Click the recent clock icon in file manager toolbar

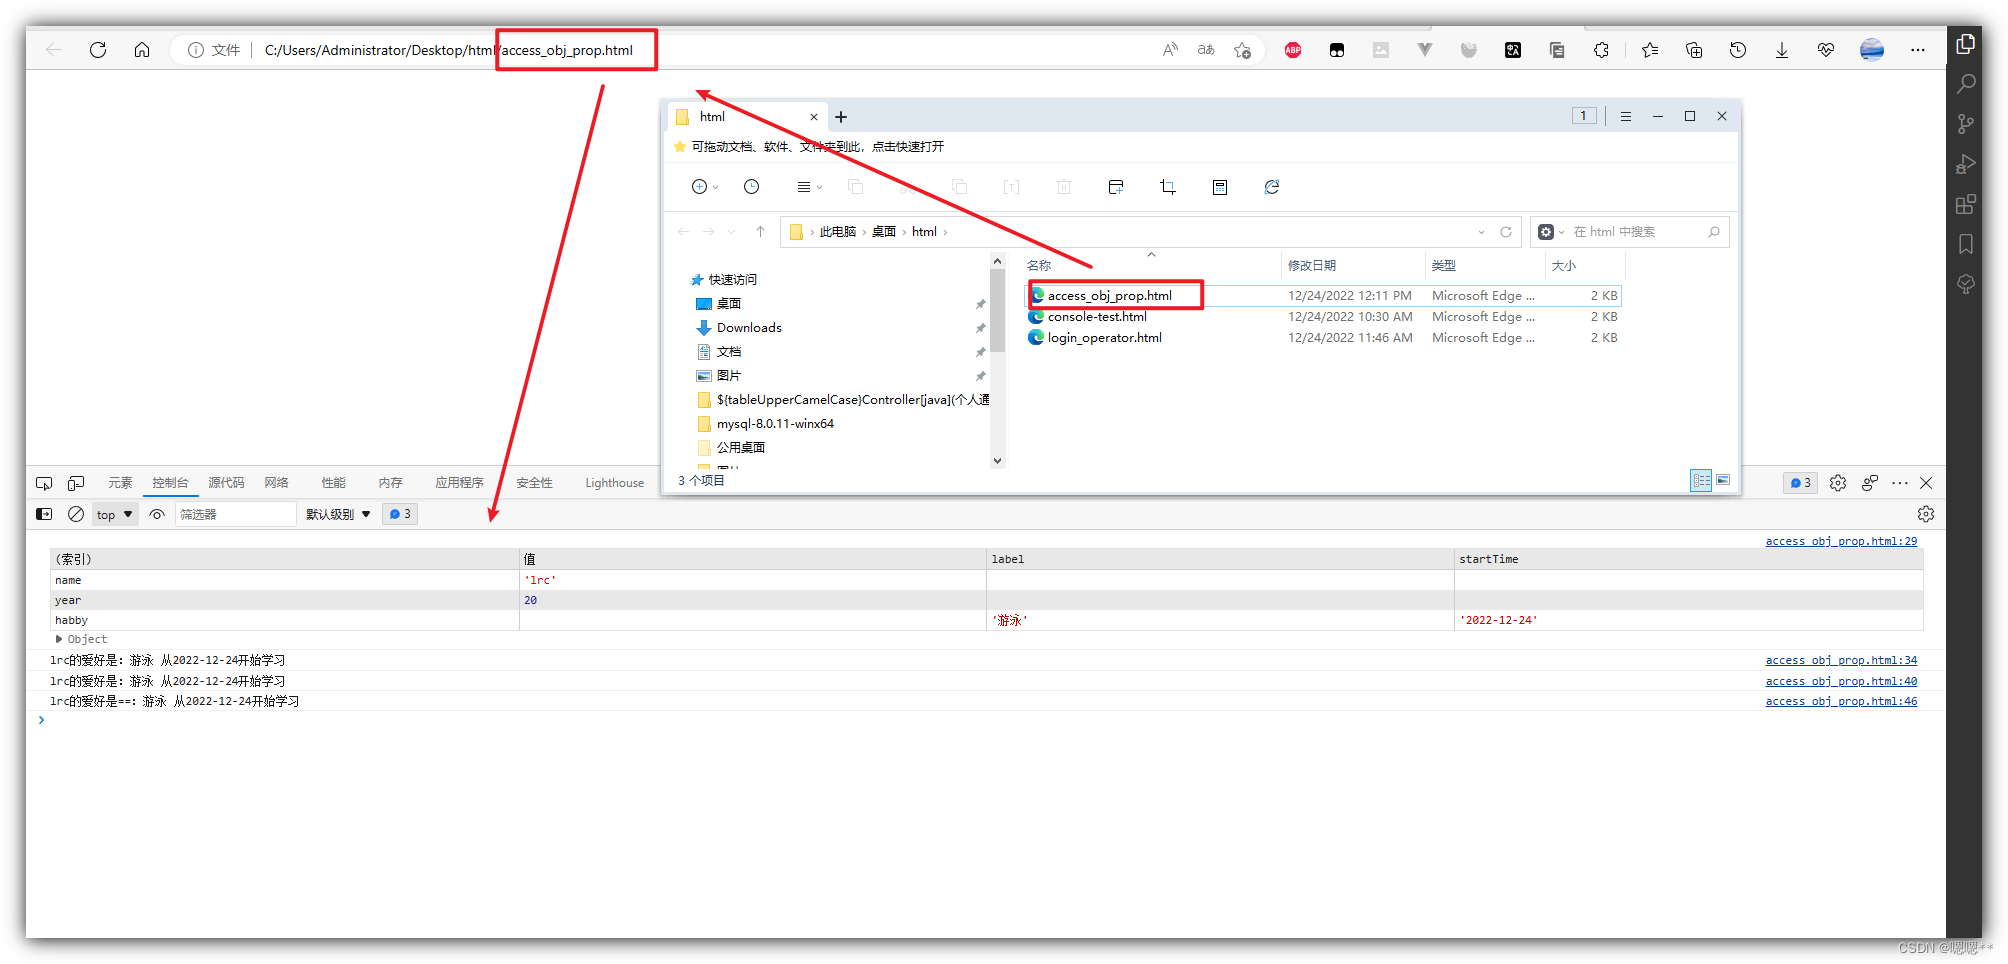[752, 187]
